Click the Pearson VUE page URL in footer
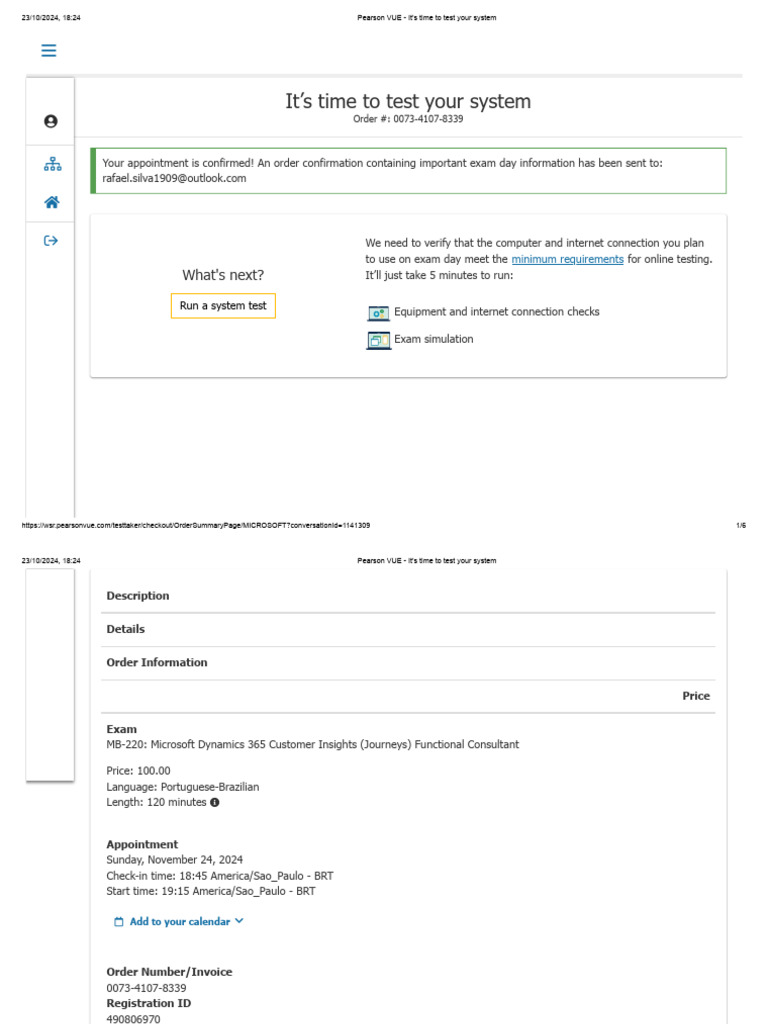Viewport: 768px width, 1024px height. [195, 525]
